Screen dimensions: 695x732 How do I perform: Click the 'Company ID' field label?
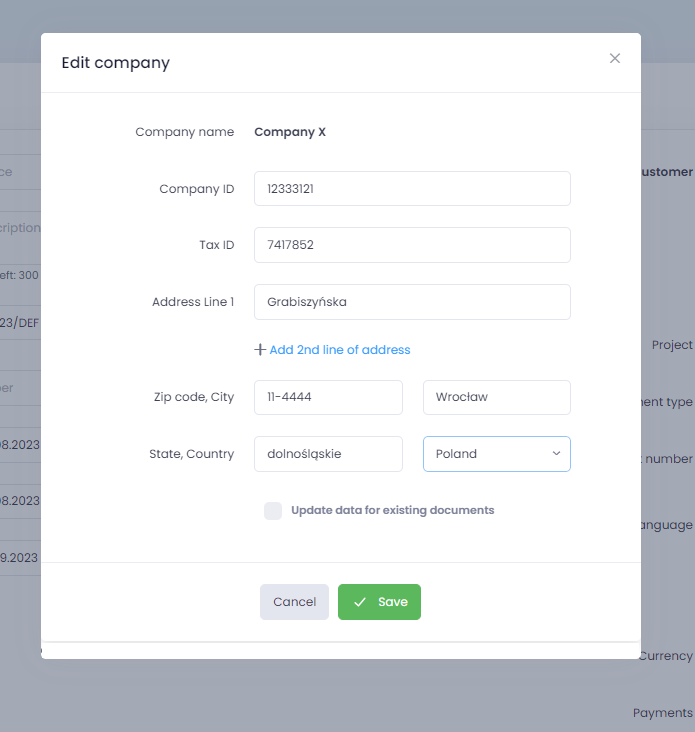(197, 189)
